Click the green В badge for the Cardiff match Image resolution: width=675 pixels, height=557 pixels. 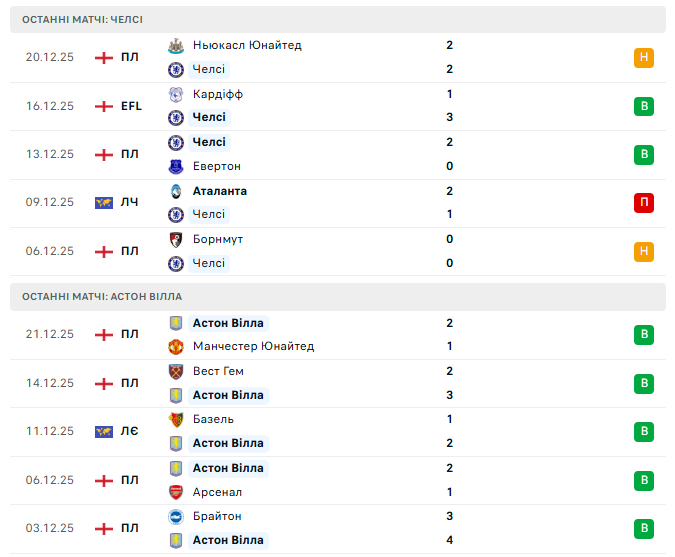(x=643, y=106)
